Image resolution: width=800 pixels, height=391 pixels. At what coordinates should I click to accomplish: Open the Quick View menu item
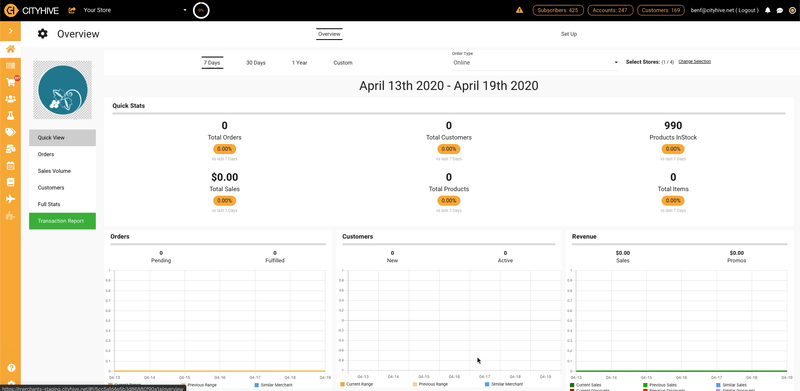[62, 138]
